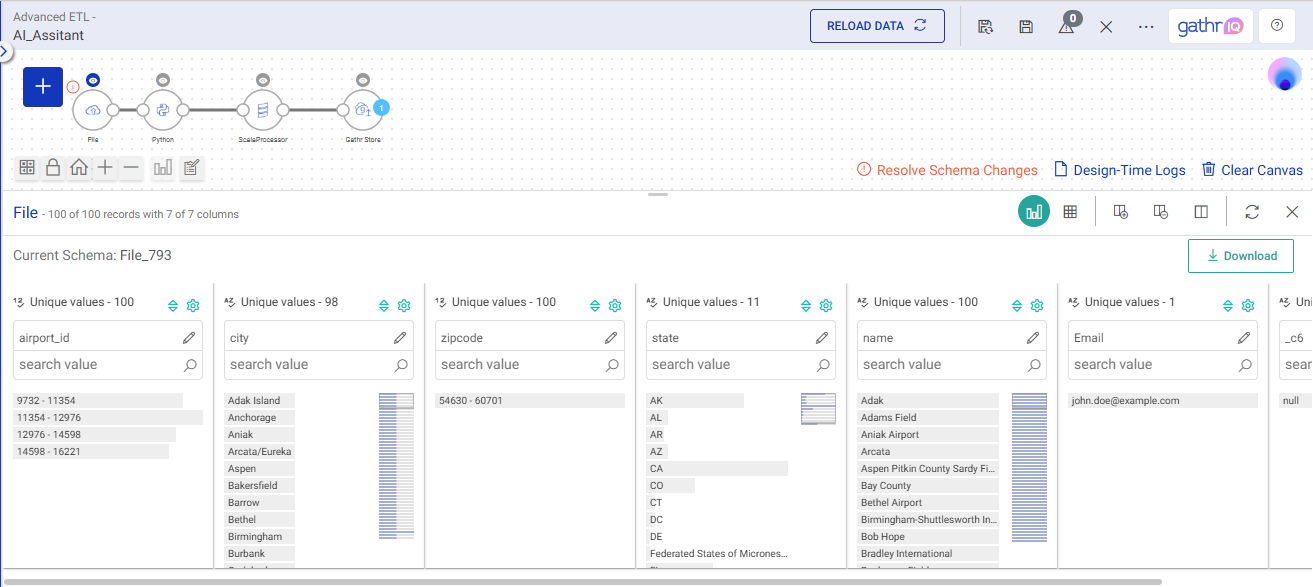The image size is (1313, 587).
Task: Switch to the grid table view icon
Action: (1070, 212)
